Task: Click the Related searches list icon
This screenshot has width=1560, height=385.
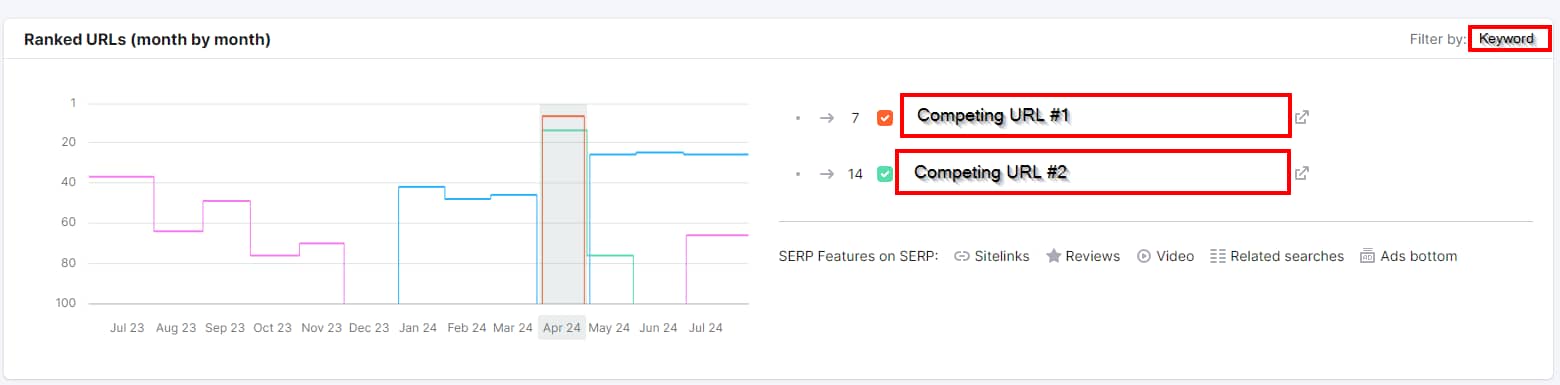Action: coord(1217,256)
